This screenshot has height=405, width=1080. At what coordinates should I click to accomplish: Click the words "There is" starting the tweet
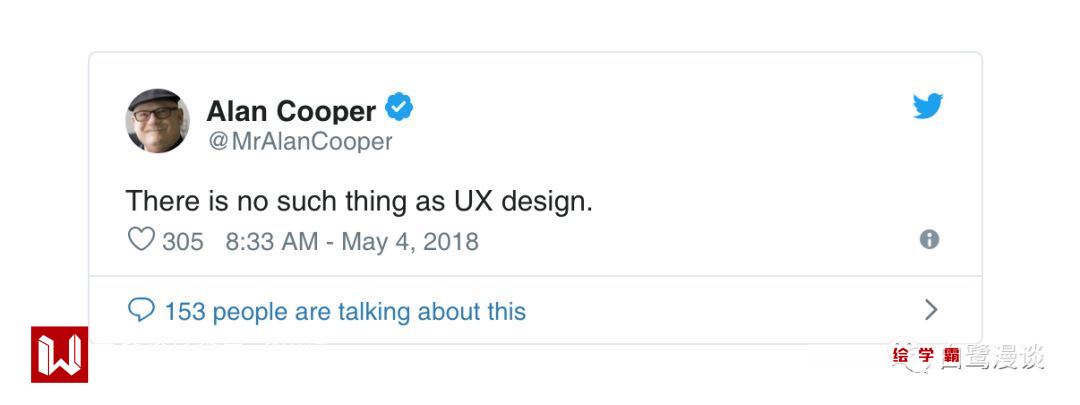pyautogui.click(x=167, y=201)
